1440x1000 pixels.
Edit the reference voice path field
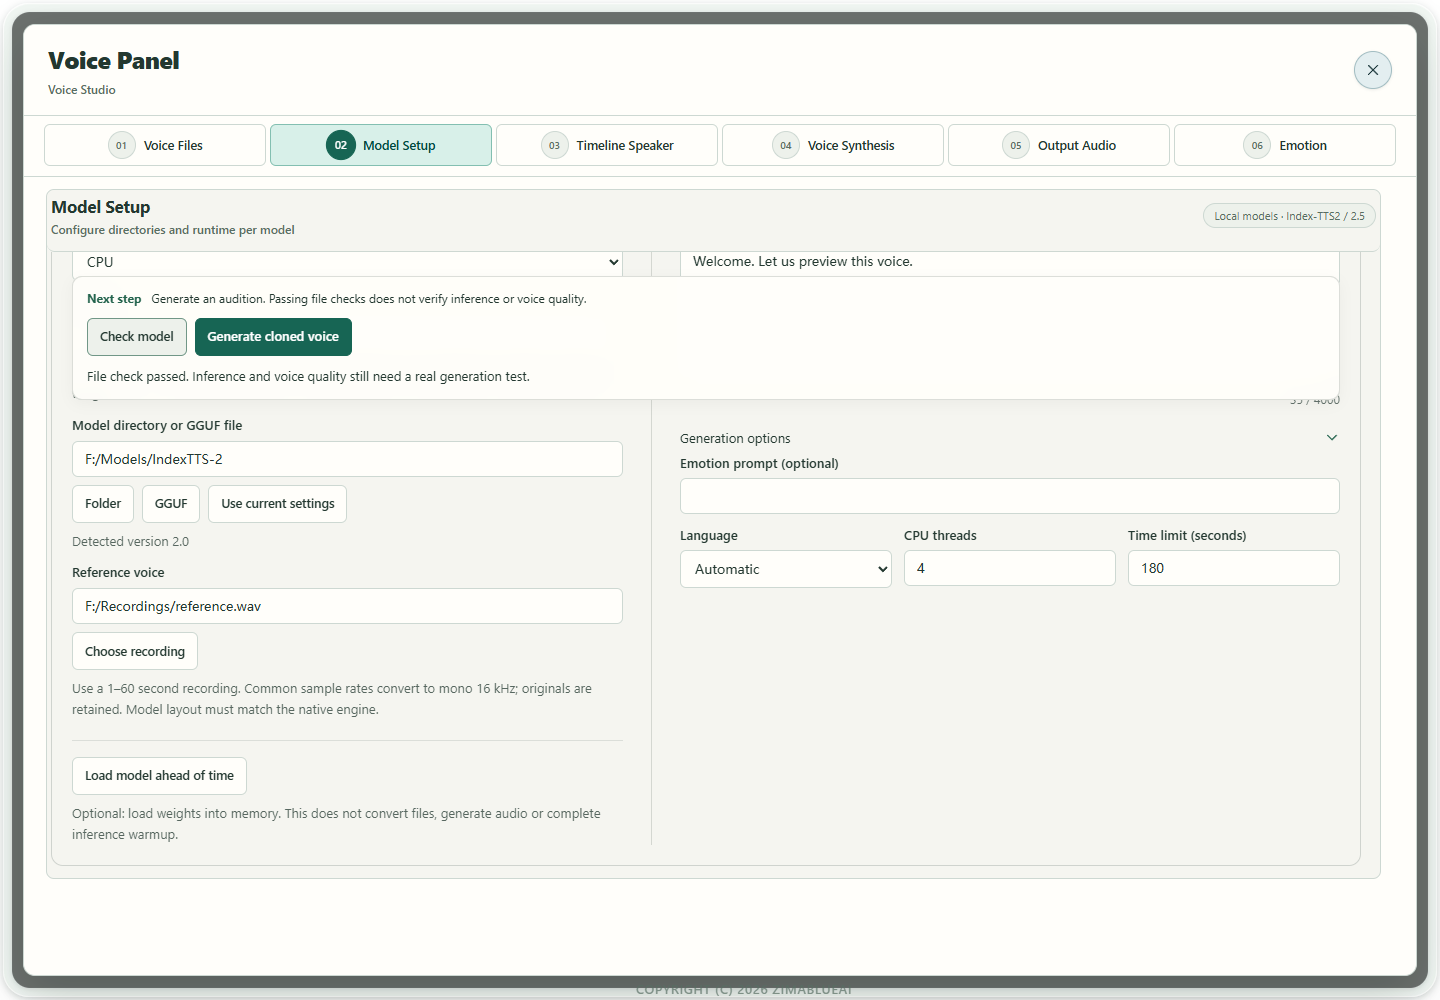click(347, 606)
